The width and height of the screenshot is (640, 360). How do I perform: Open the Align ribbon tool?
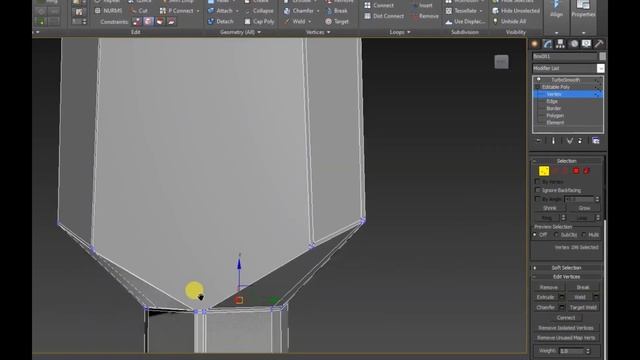click(x=556, y=10)
